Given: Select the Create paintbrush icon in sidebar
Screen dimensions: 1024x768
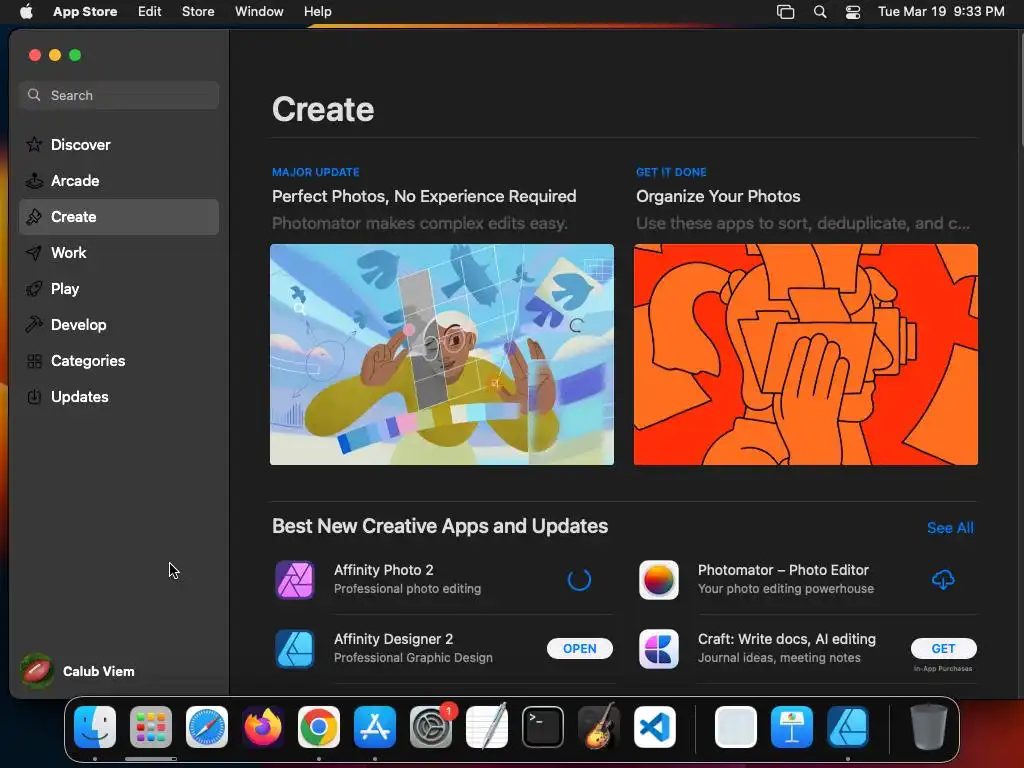Looking at the screenshot, I should pos(34,216).
